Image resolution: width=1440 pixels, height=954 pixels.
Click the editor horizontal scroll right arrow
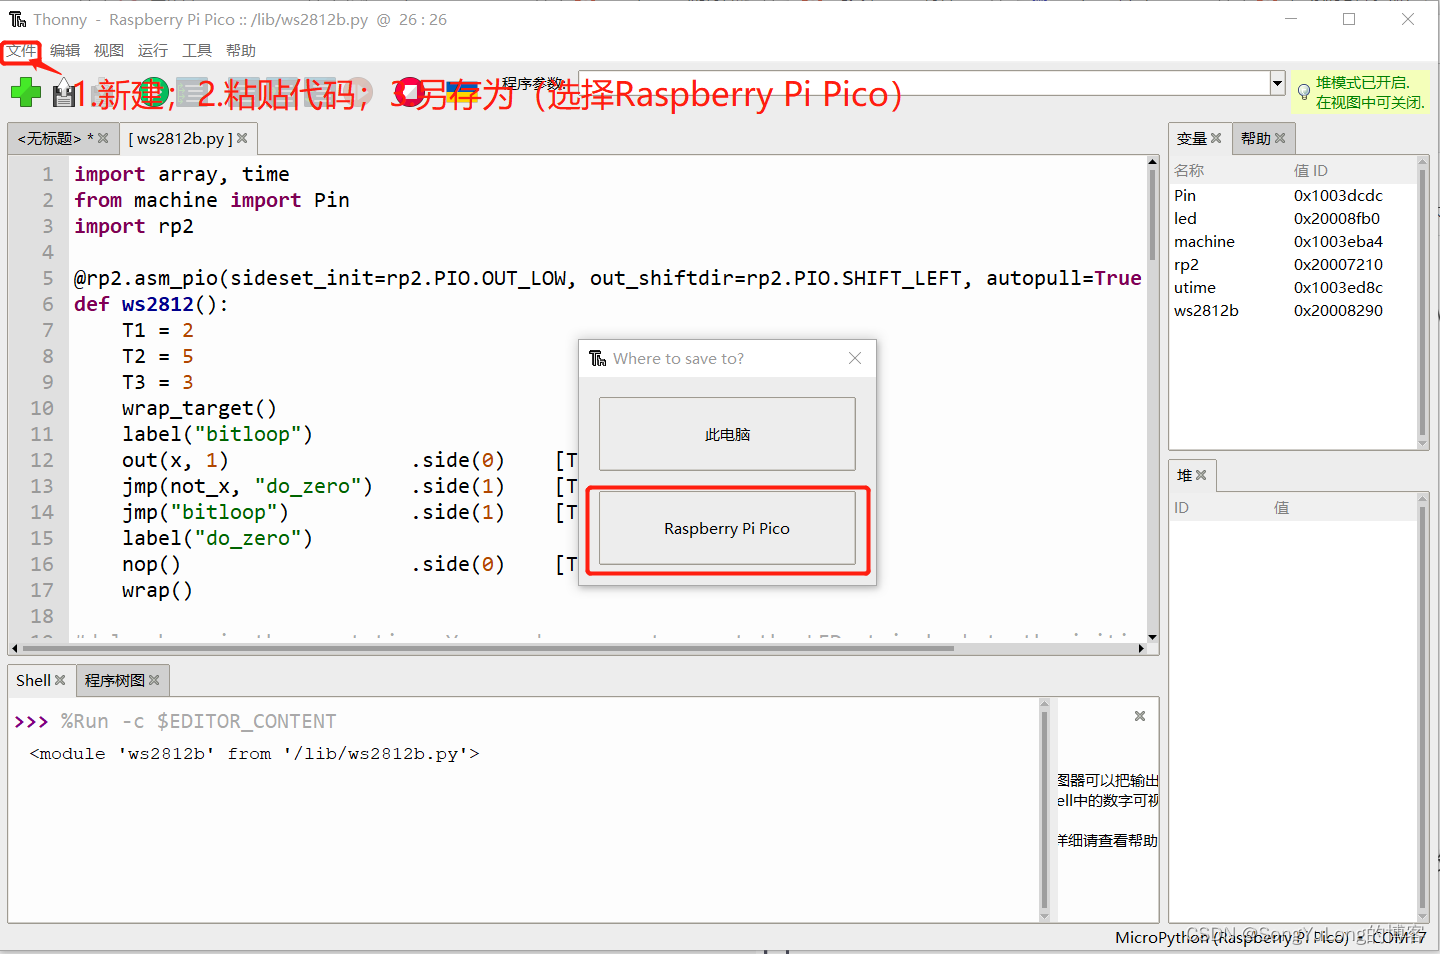click(x=1141, y=648)
